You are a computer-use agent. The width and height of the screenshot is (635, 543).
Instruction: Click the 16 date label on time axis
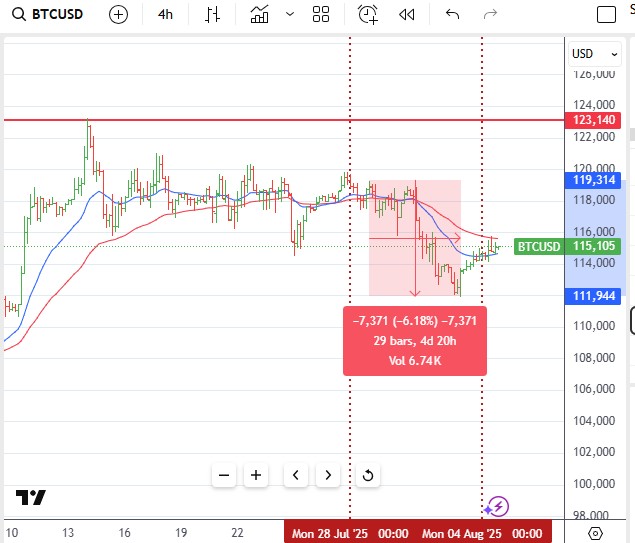click(x=124, y=532)
